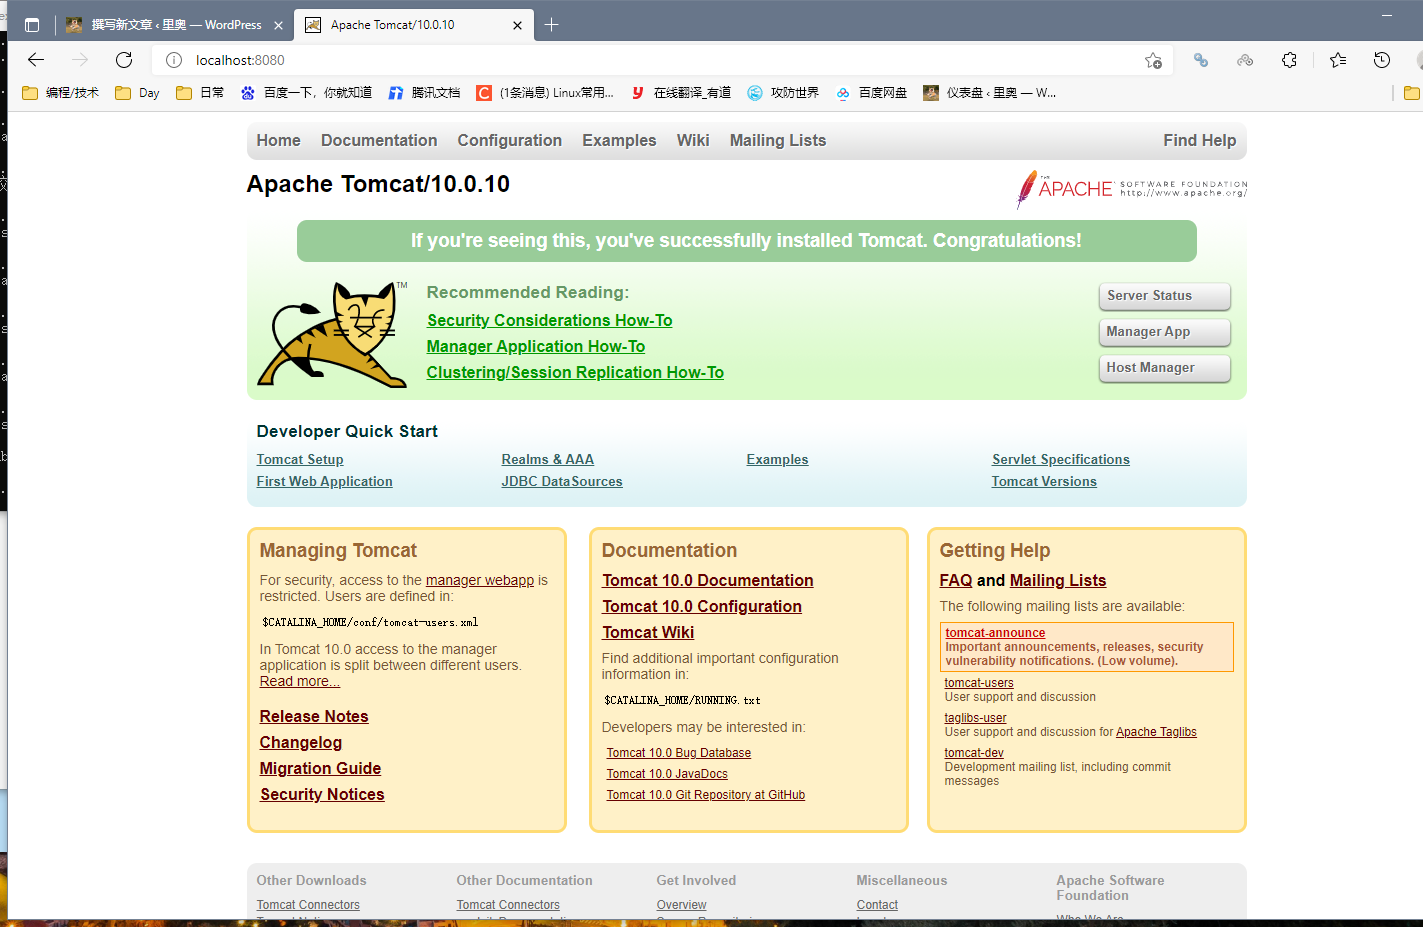Open the 攻防世界 bookmark
1423x927 pixels.
783,93
